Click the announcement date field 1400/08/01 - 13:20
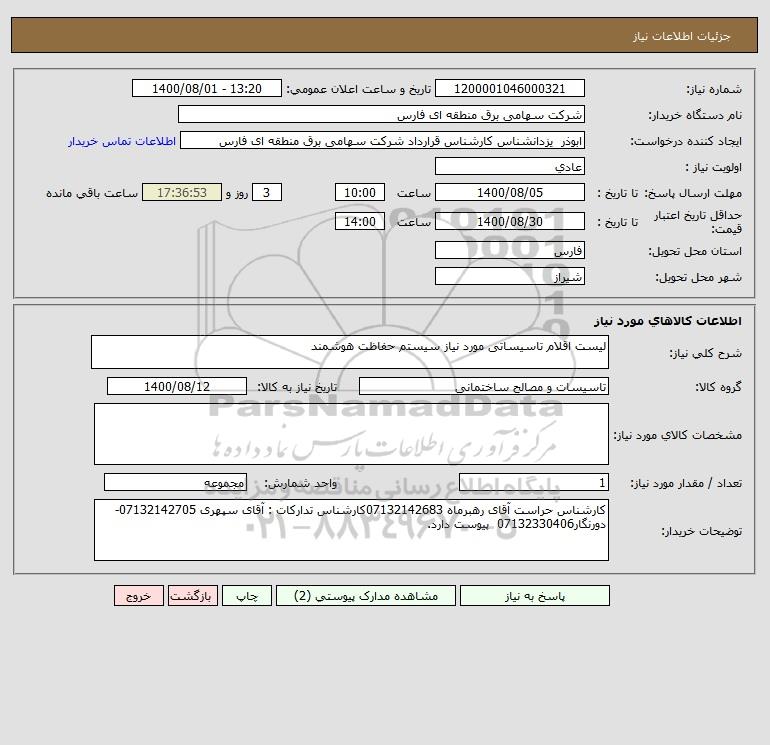 (x=207, y=88)
